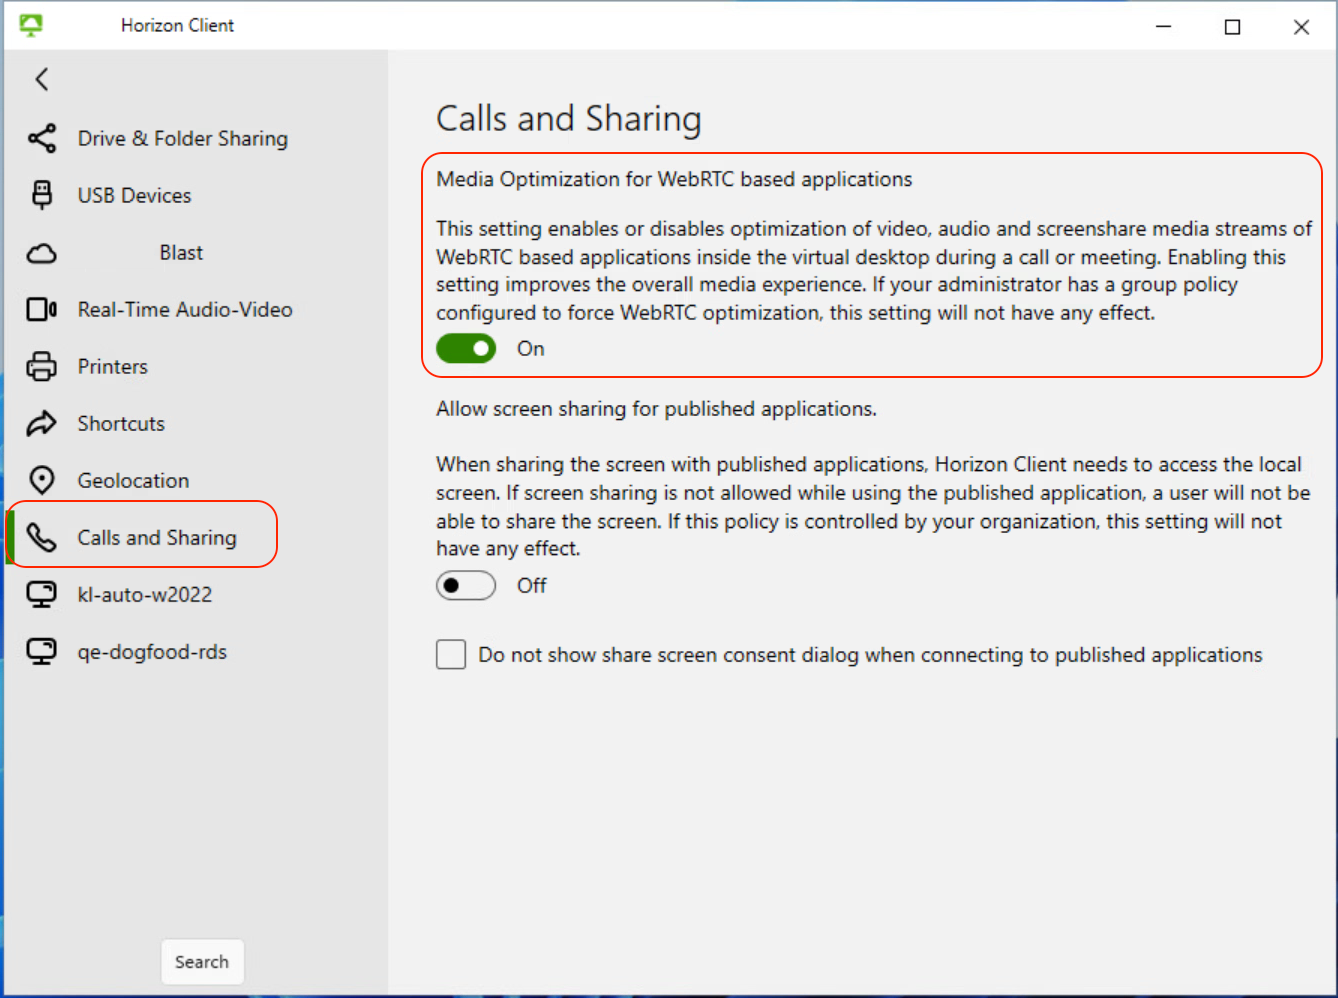Click the back arrow icon
This screenshot has width=1338, height=998.
[42, 79]
